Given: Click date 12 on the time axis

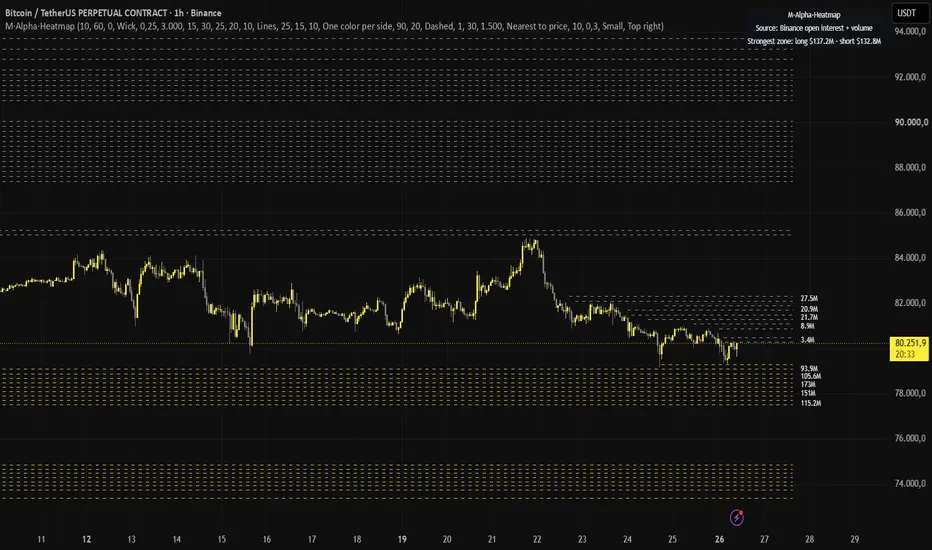Looking at the screenshot, I should (86, 539).
